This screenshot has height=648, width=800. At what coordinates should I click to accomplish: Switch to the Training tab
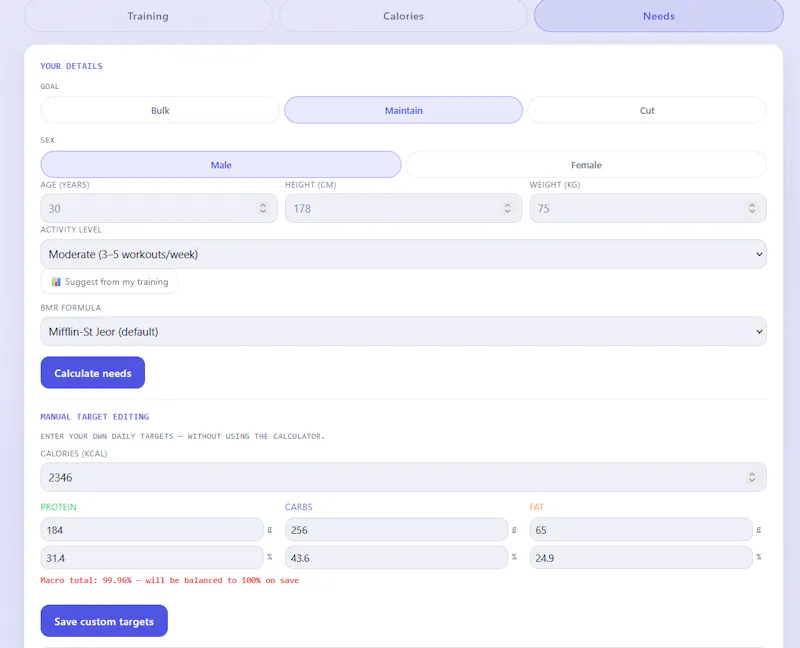[148, 16]
